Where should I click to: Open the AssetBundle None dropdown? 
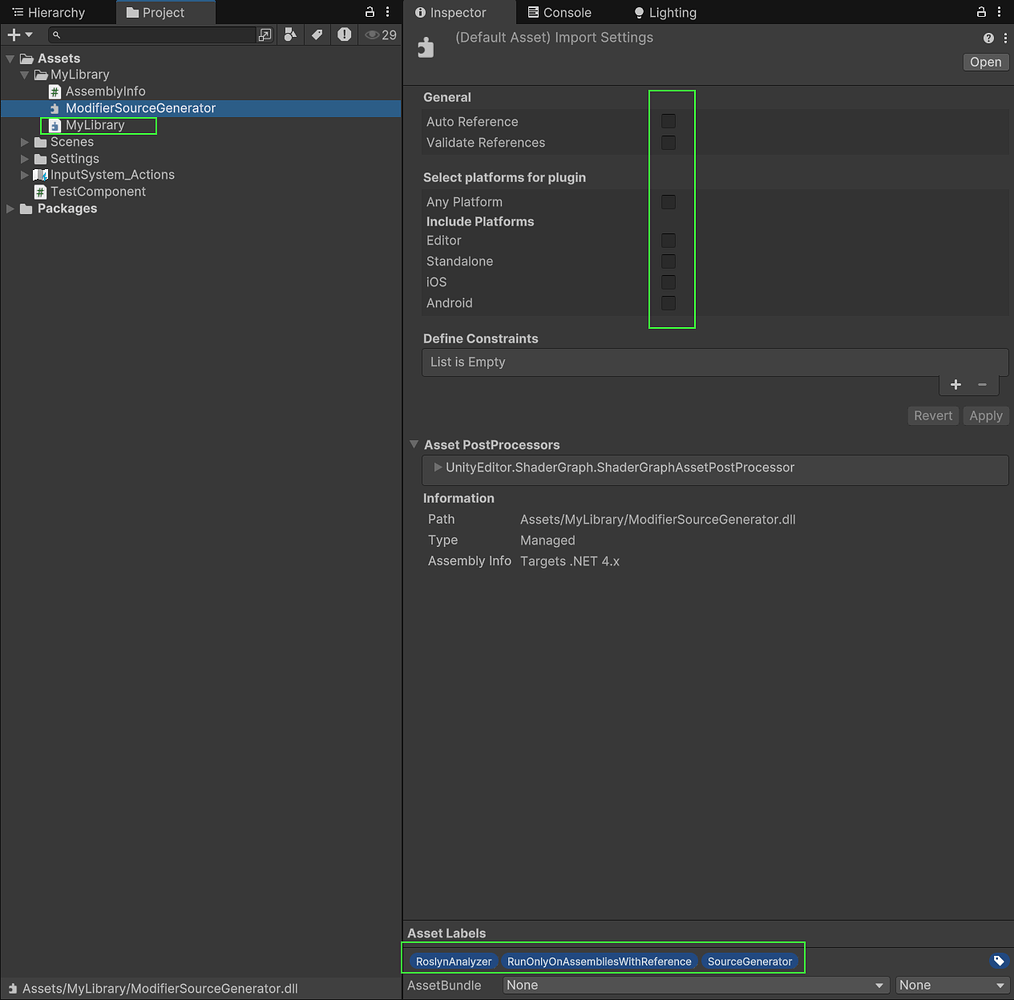point(694,985)
